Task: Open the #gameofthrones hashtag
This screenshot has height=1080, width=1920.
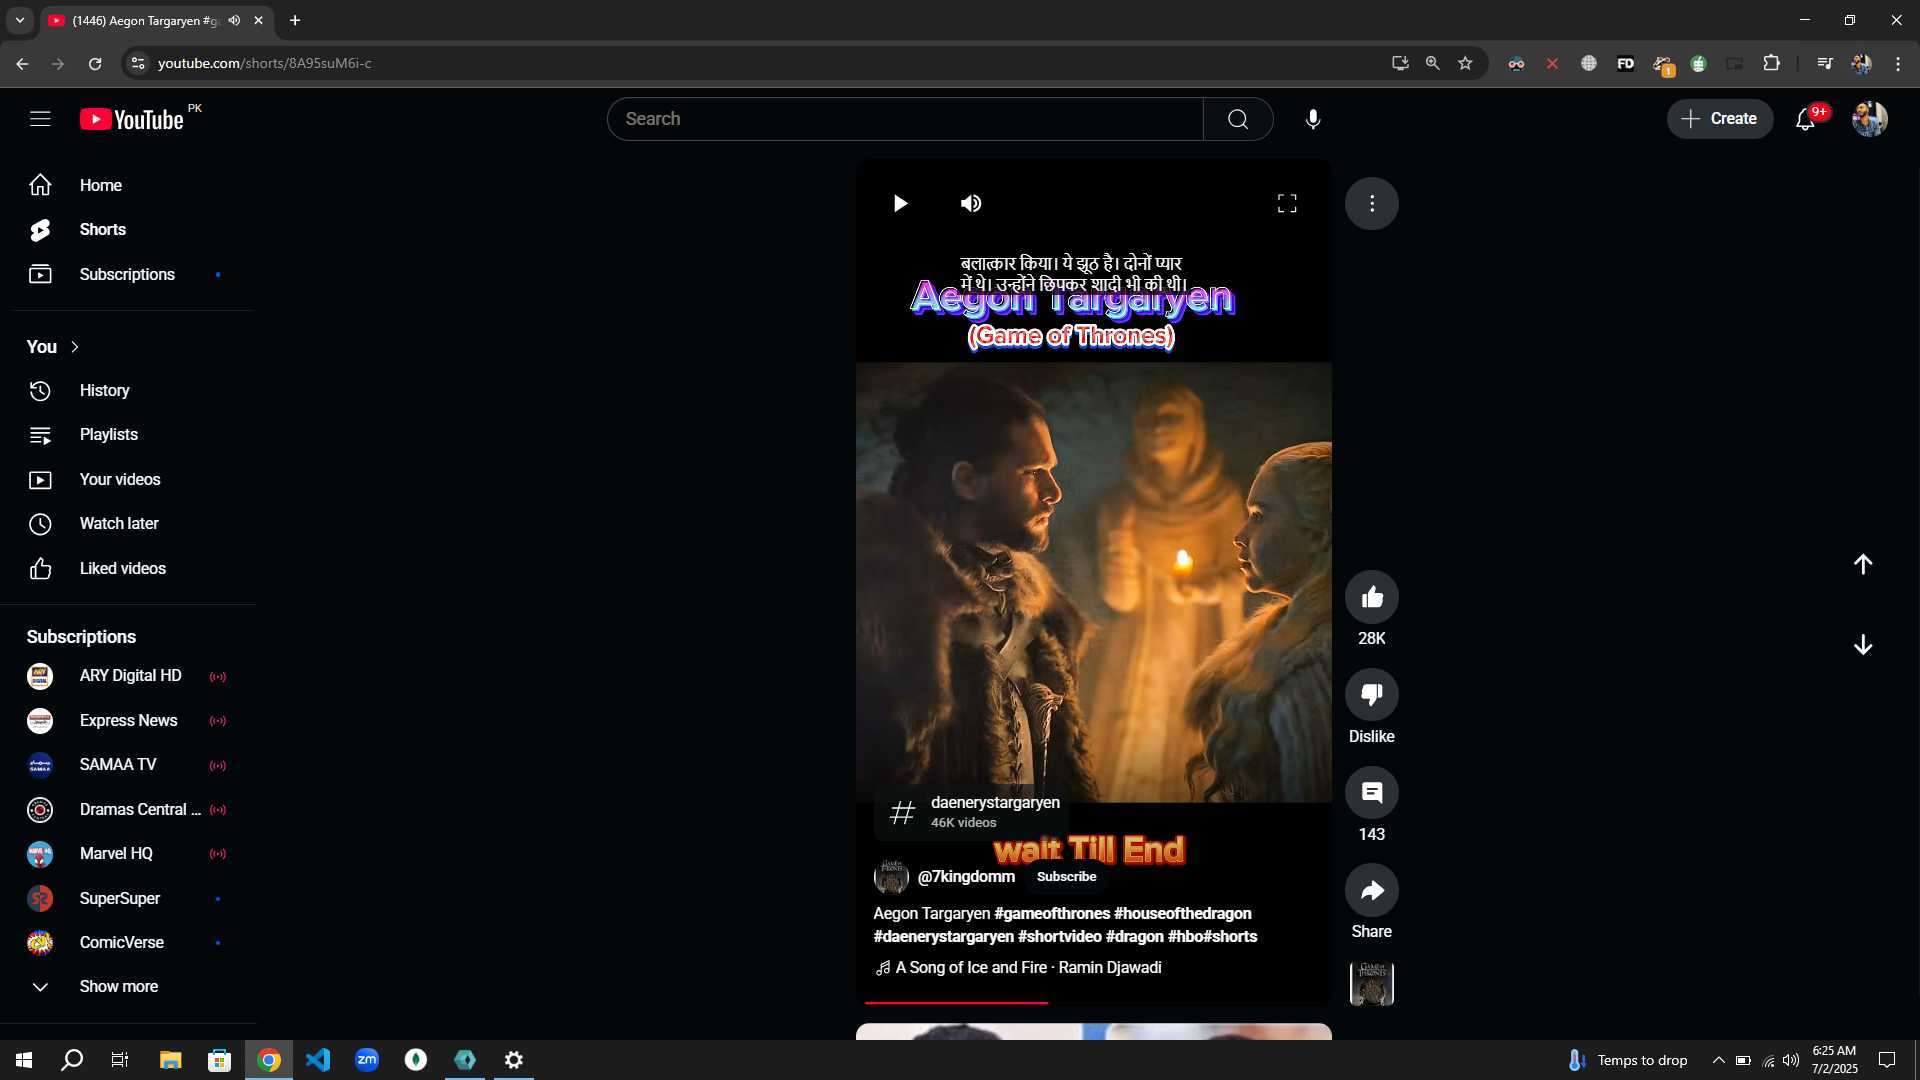Action: tap(1052, 914)
